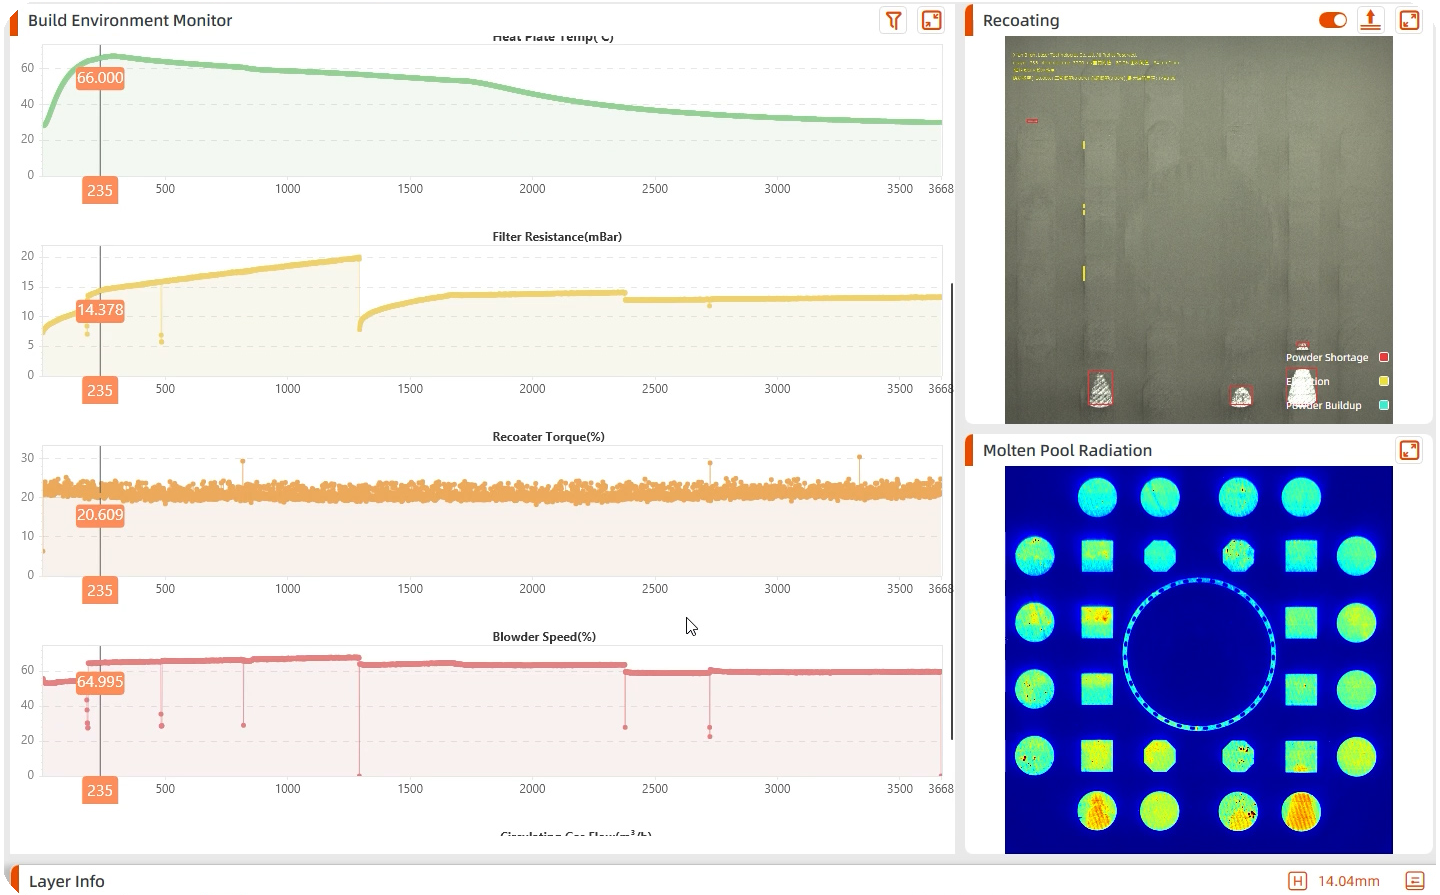Click the list icon in Layer Info bar
Image resolution: width=1440 pixels, height=895 pixels.
(1414, 881)
